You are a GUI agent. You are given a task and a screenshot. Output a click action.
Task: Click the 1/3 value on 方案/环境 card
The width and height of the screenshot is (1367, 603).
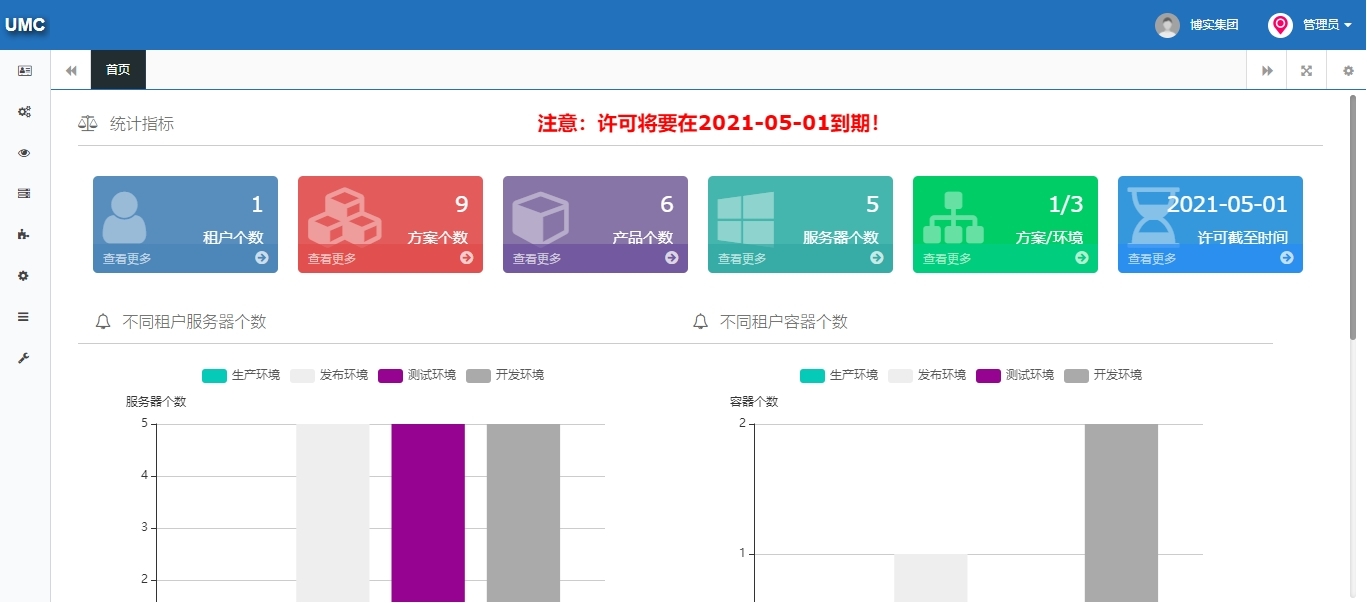click(1065, 204)
